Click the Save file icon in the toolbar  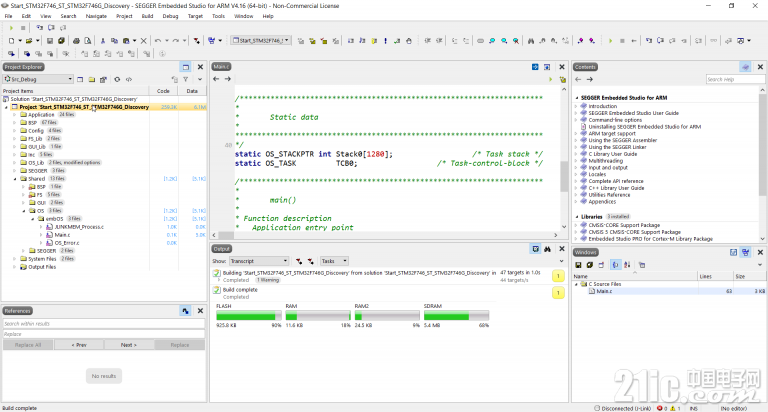pos(49,41)
